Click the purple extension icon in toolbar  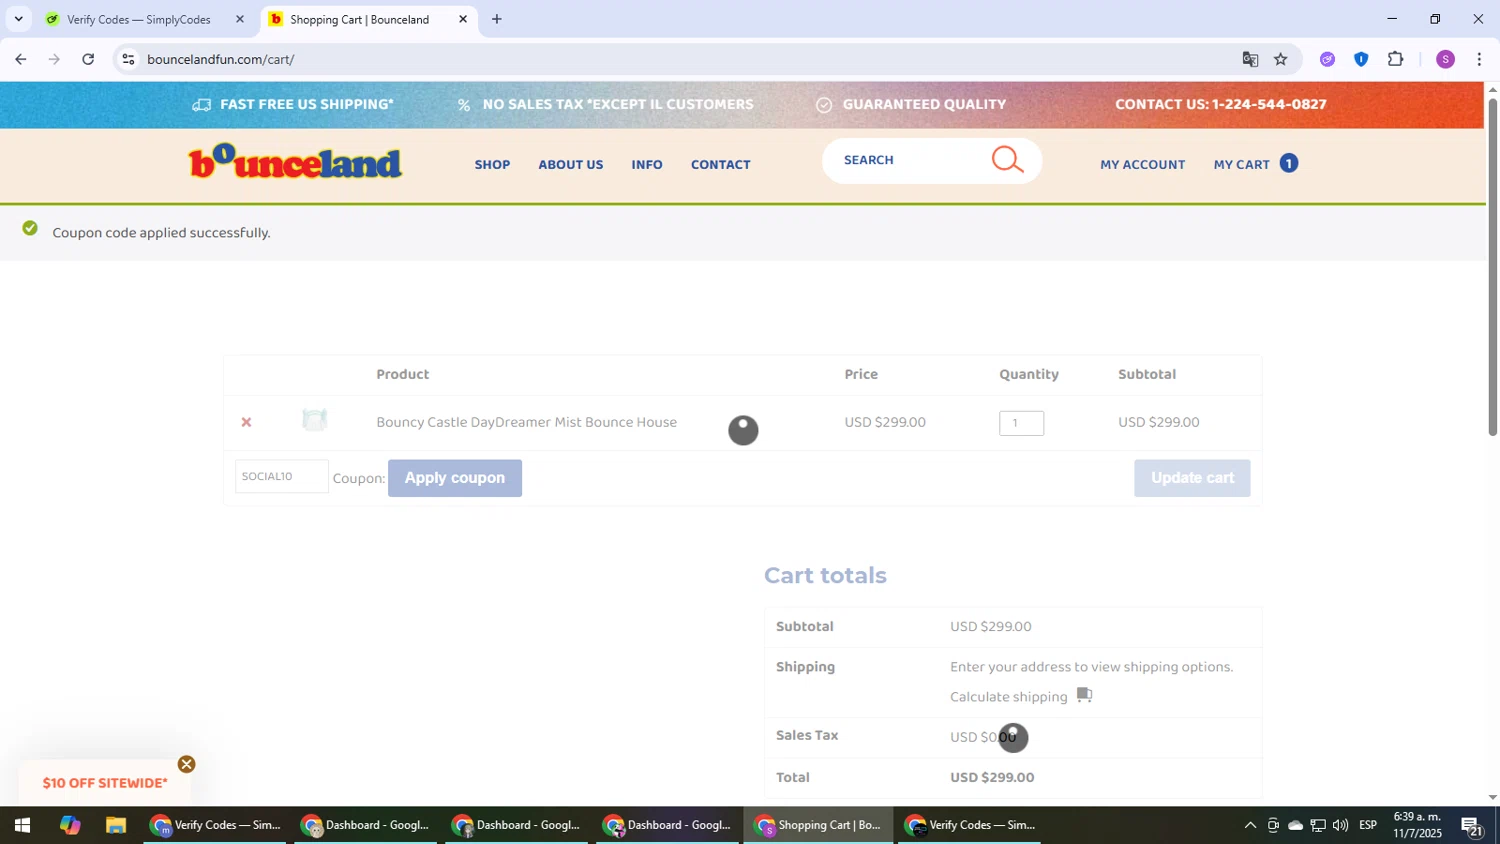tap(1327, 59)
